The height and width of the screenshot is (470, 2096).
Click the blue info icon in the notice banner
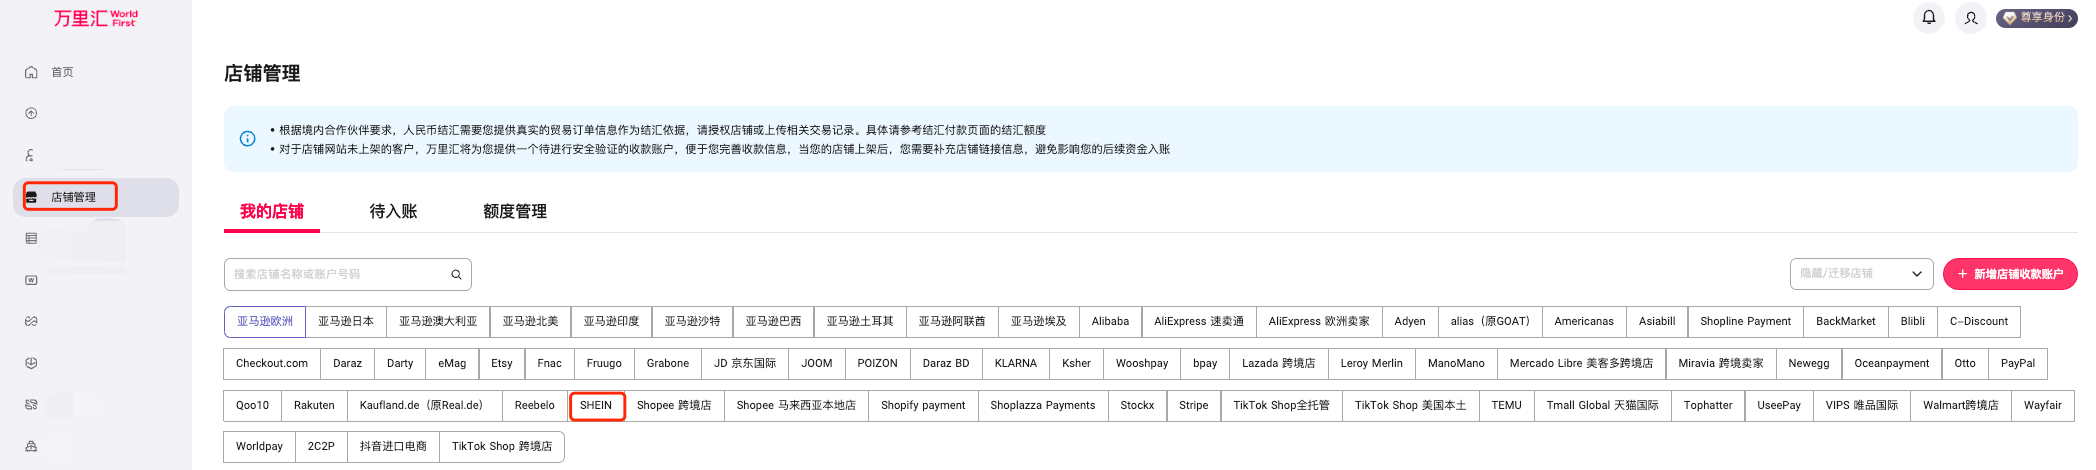(x=248, y=139)
